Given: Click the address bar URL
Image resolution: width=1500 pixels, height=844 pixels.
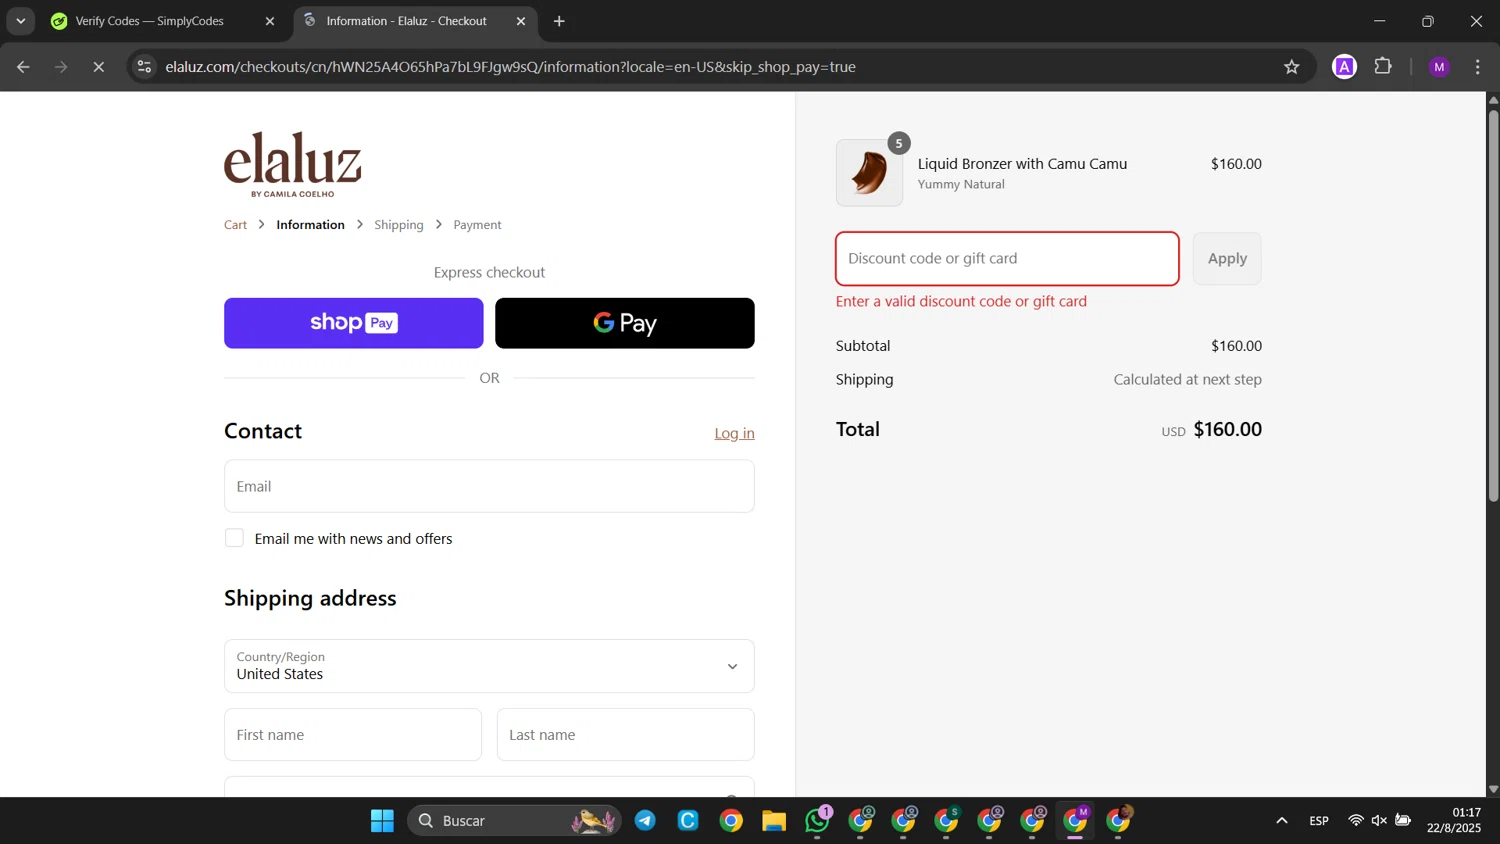Looking at the screenshot, I should coord(510,67).
